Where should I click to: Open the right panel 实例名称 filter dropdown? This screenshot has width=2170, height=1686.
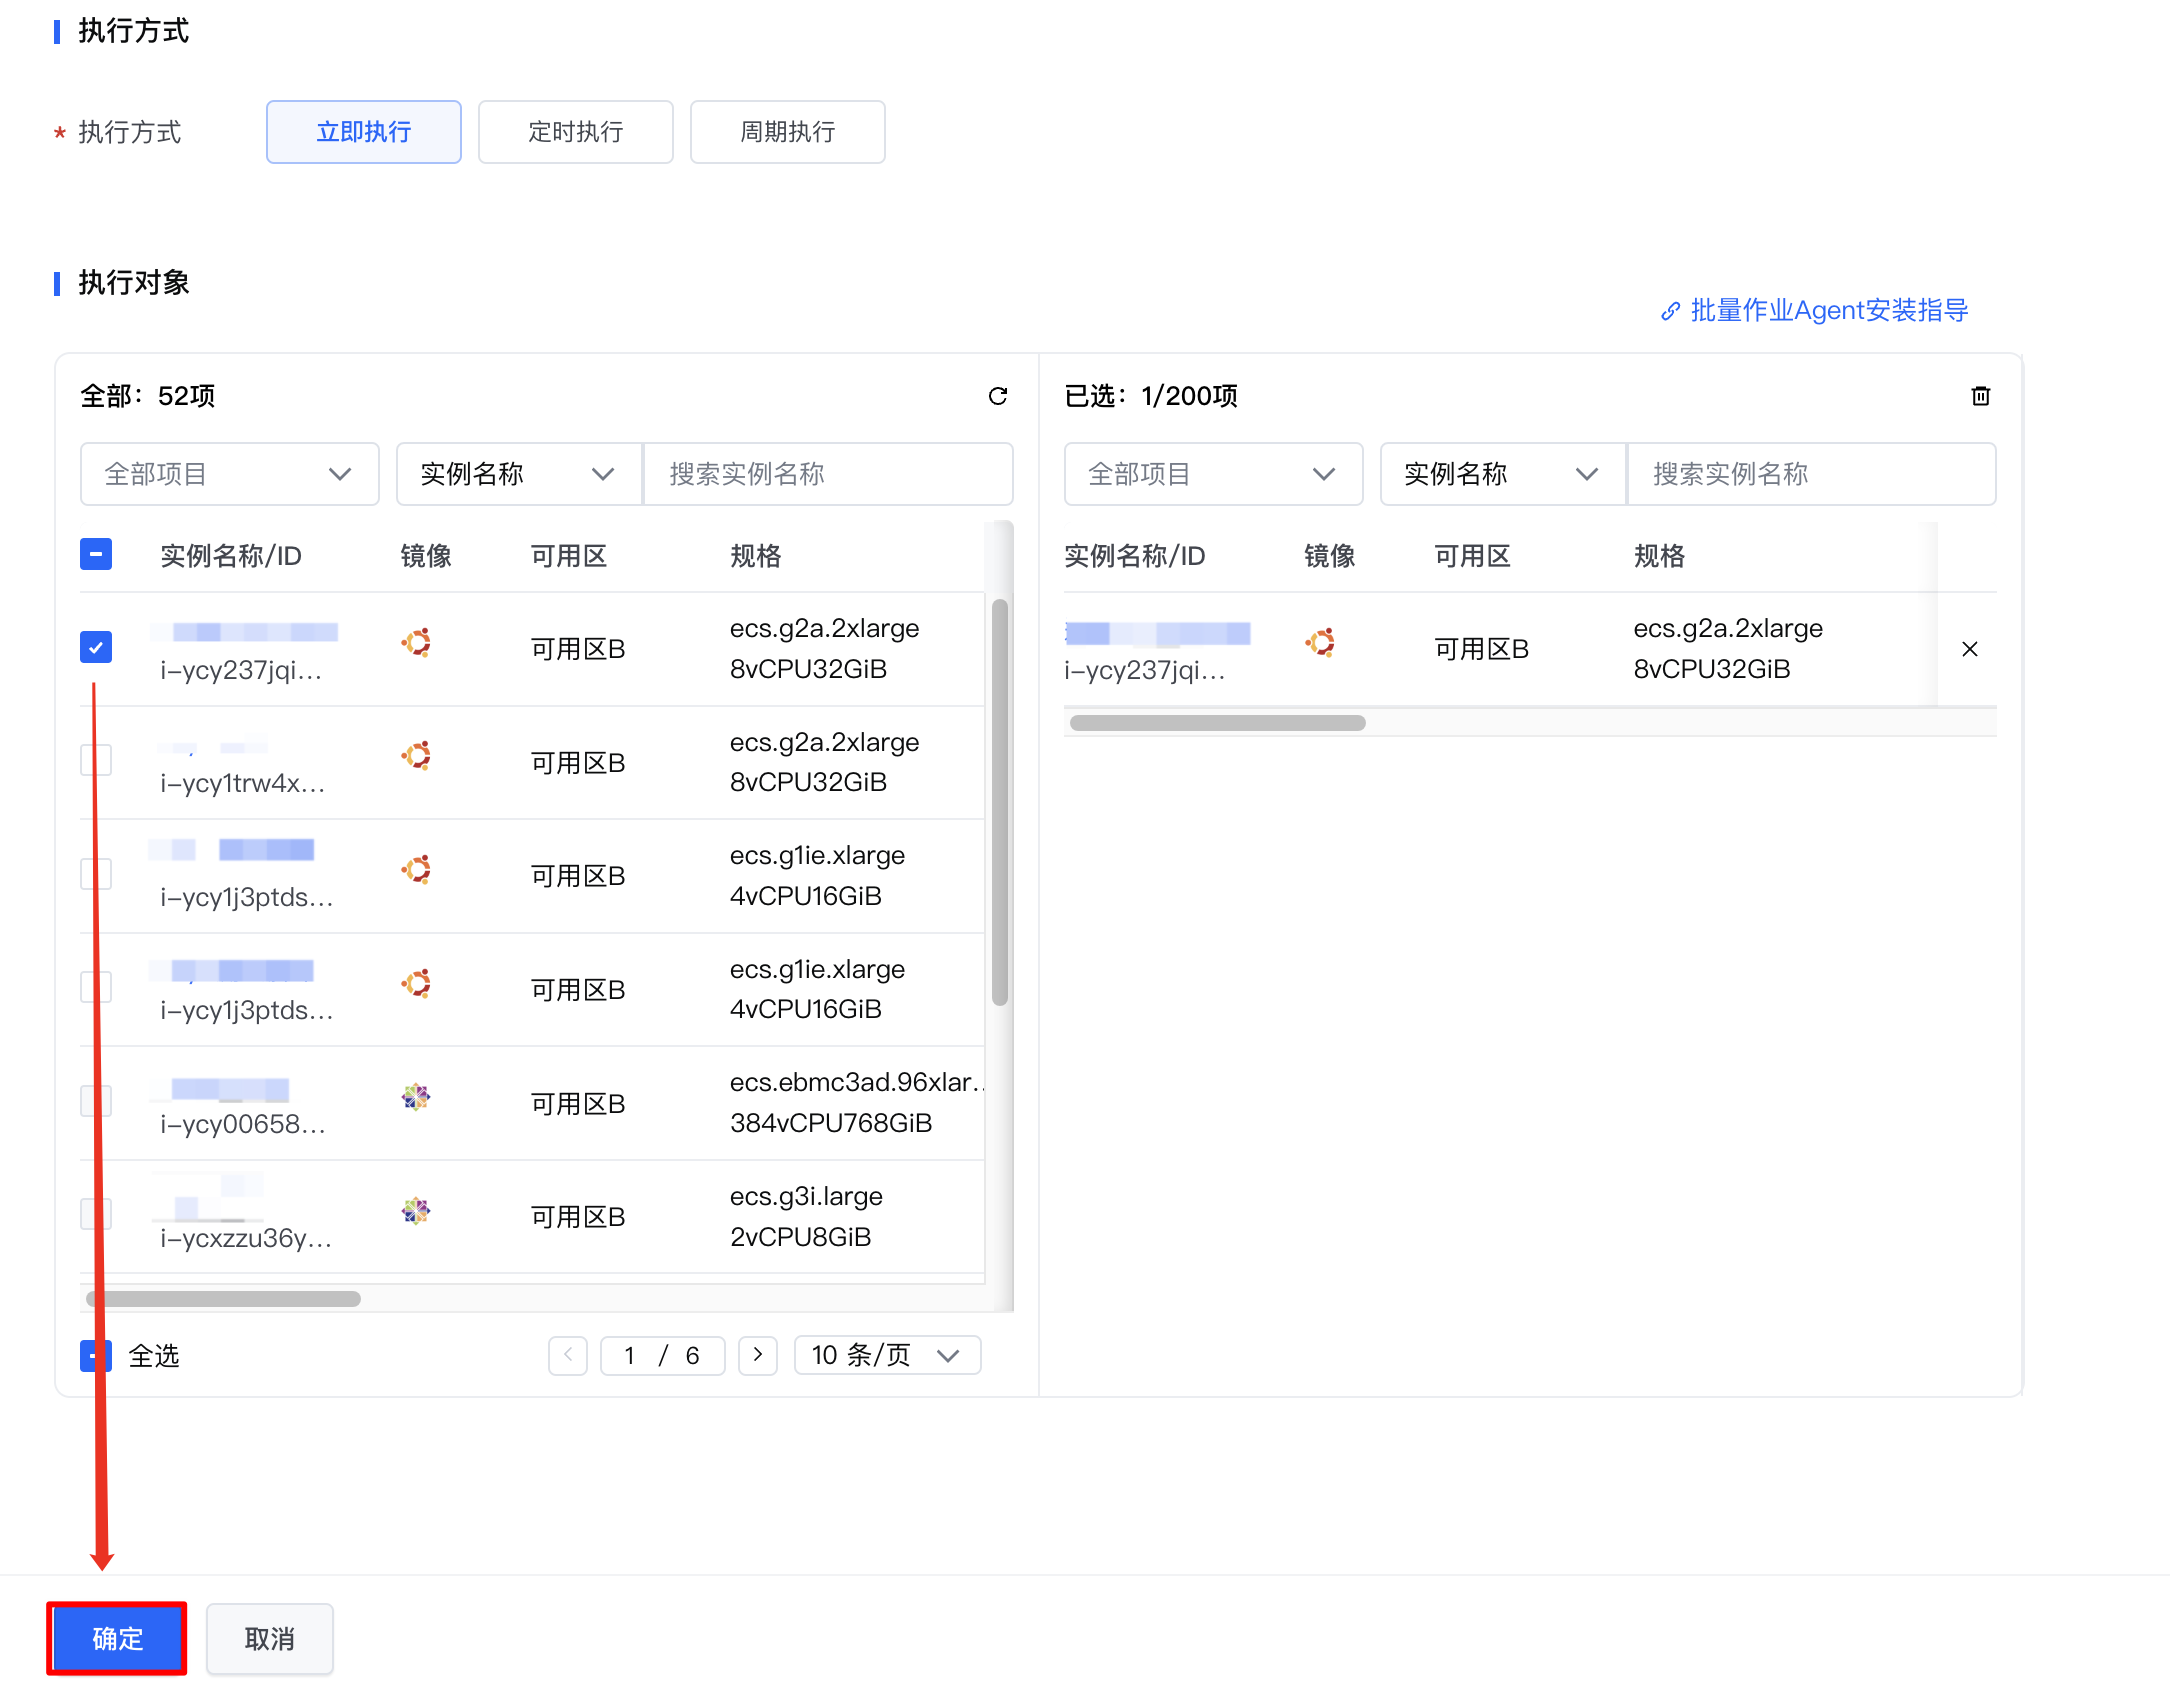click(1501, 474)
